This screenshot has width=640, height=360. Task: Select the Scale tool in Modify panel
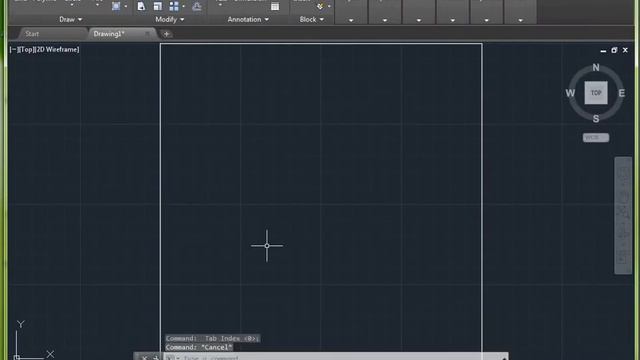158,6
